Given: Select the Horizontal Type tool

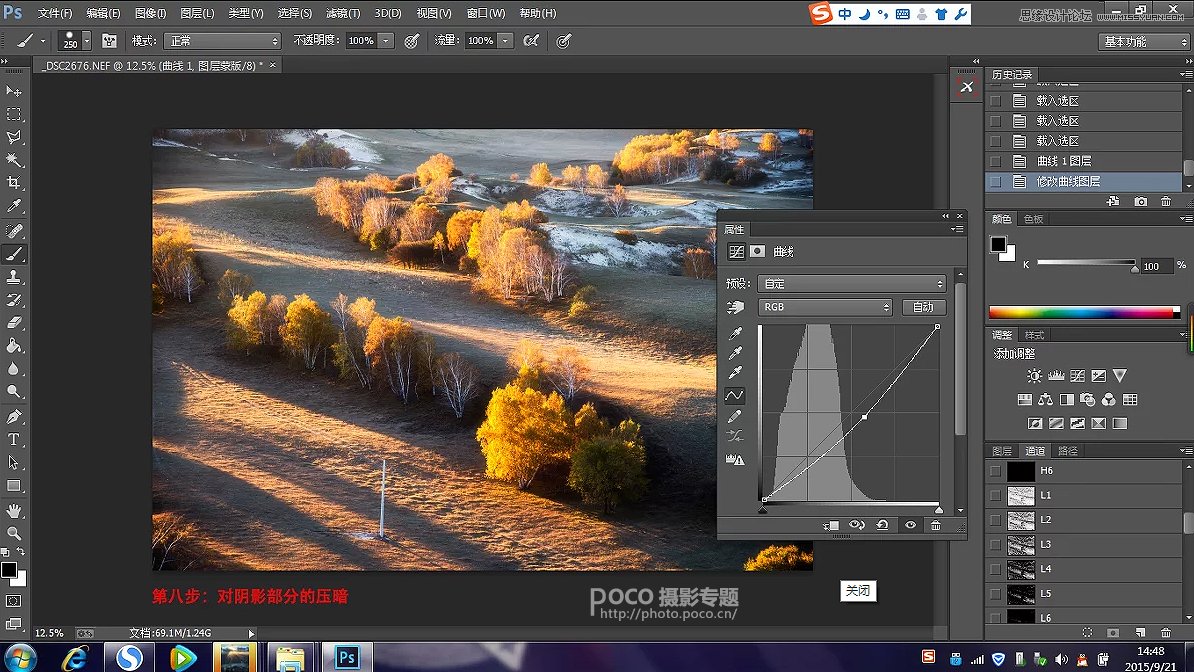Looking at the screenshot, I should point(14,440).
